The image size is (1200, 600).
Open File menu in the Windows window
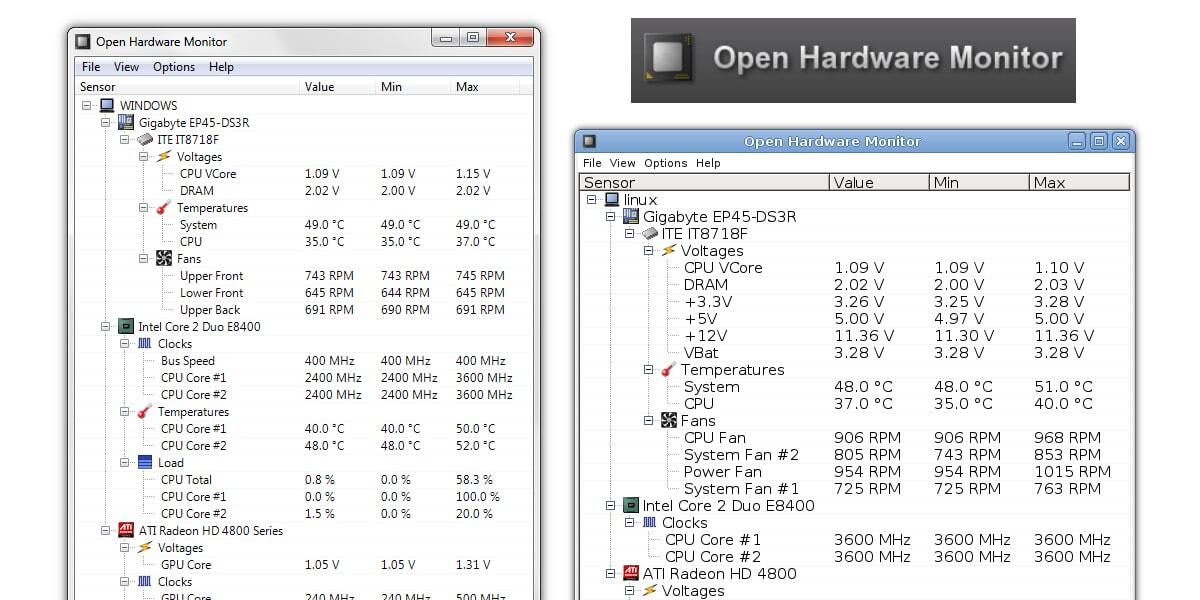pyautogui.click(x=91, y=67)
